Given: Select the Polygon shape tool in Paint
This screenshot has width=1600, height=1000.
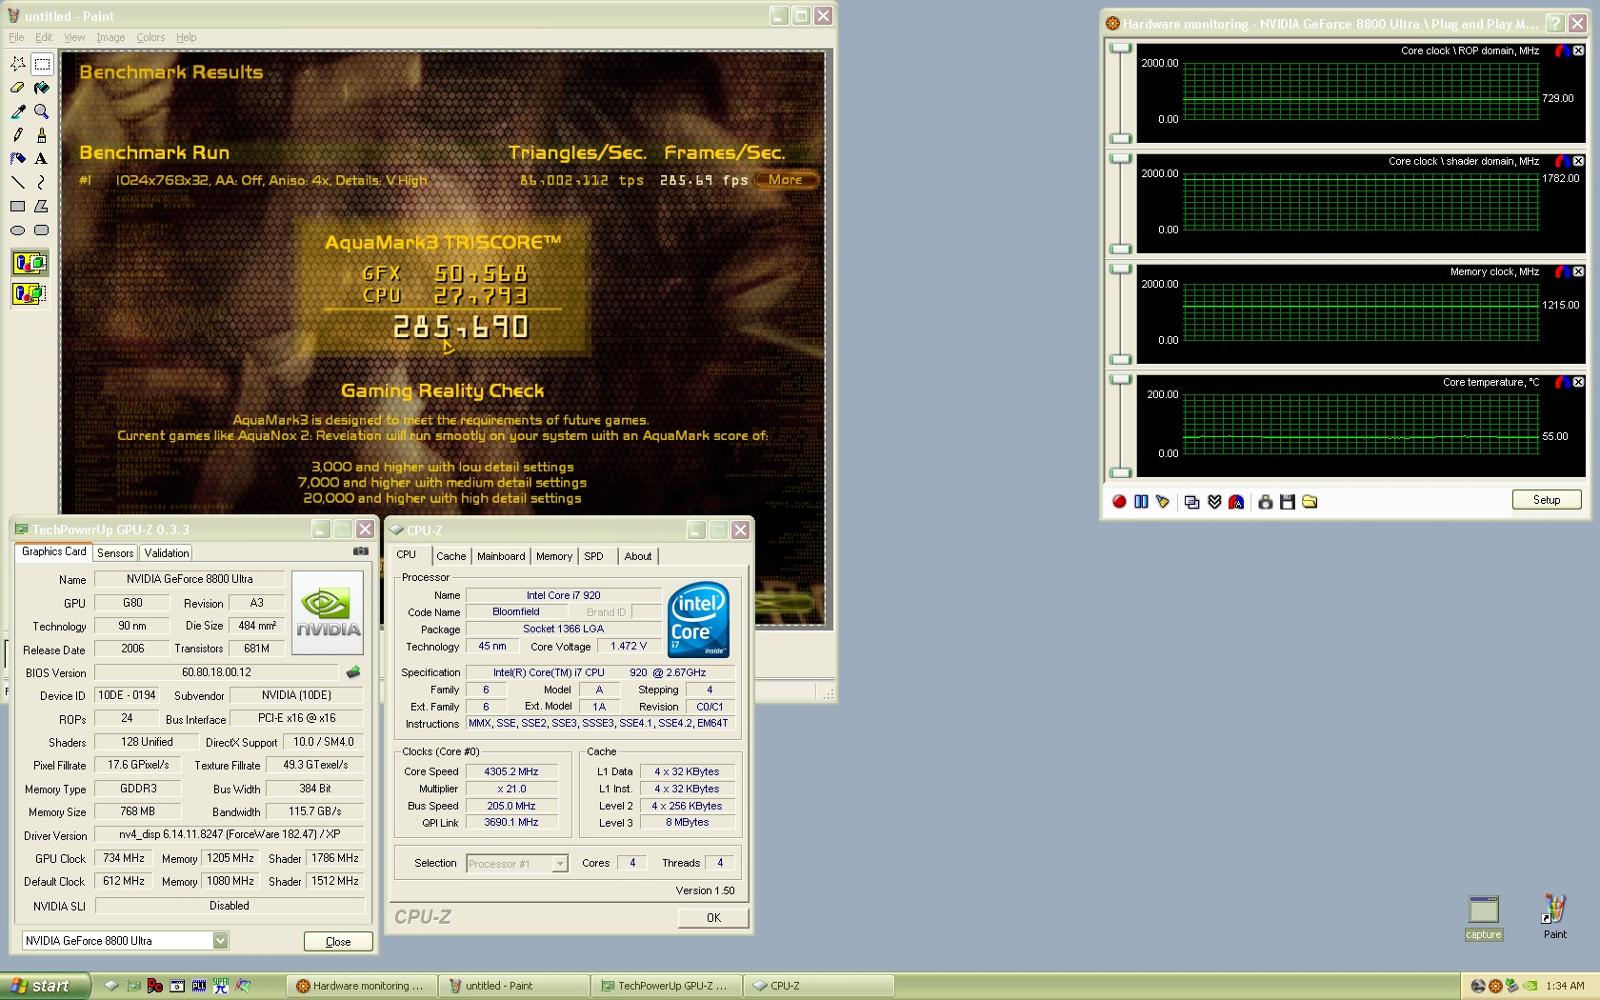Looking at the screenshot, I should 42,206.
